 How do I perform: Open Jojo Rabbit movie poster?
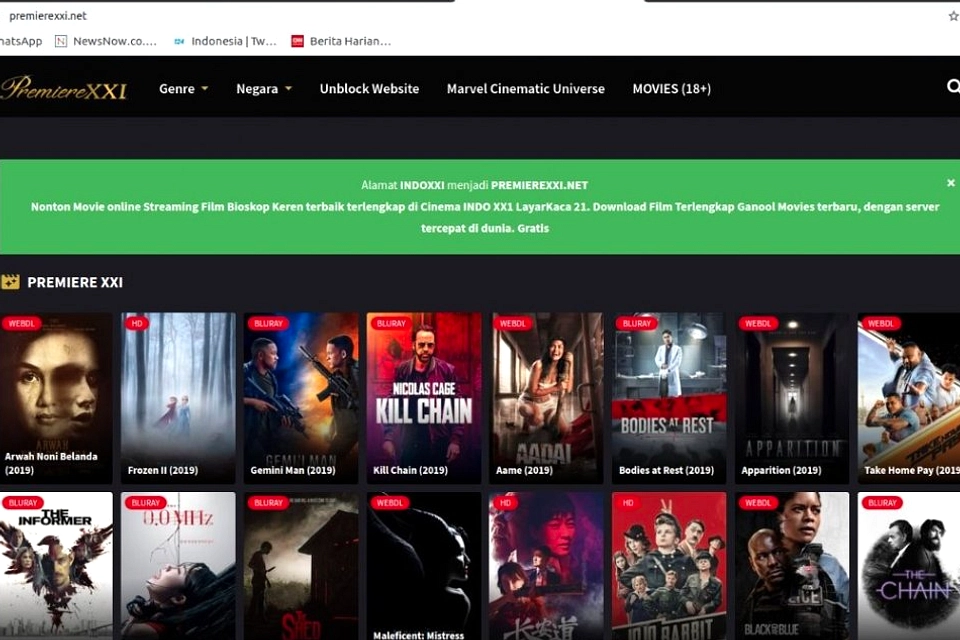tap(669, 566)
